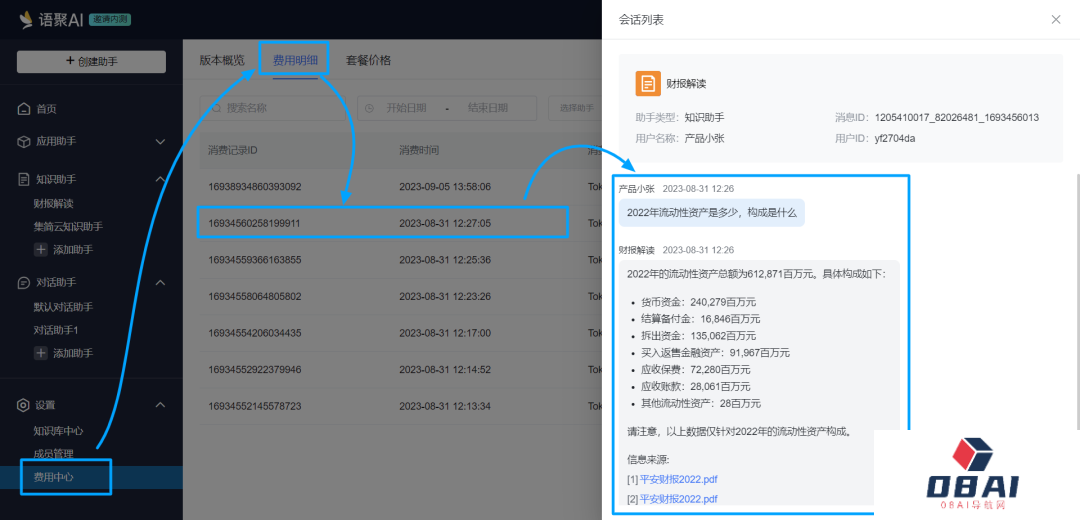Click the home icon beside 首页
Screen dimensions: 1080x520
(x=24, y=109)
